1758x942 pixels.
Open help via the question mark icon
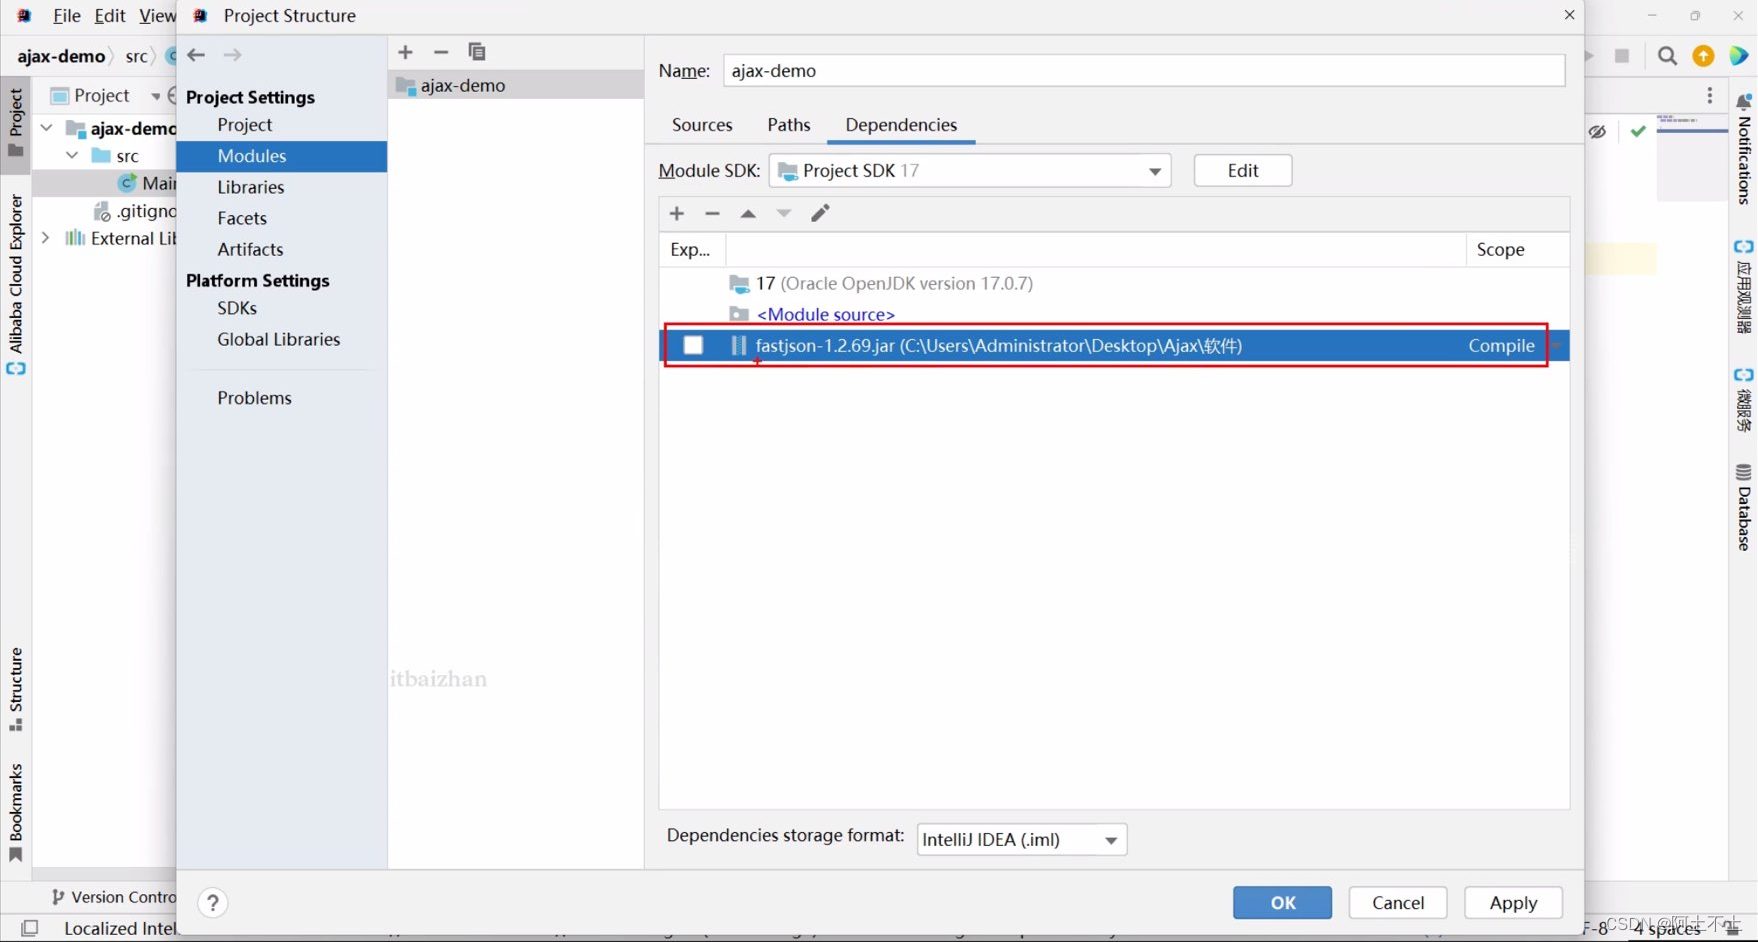click(x=212, y=902)
